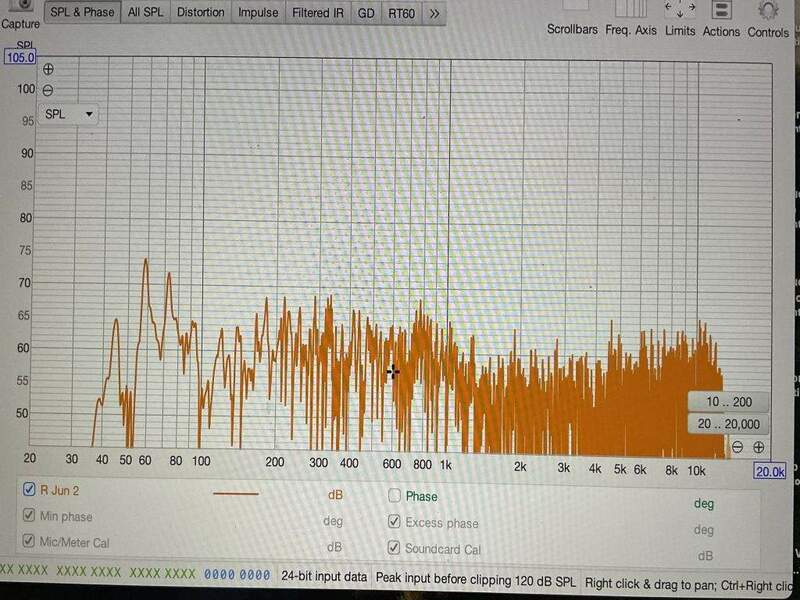Toggle the Freq. Axis icon
Viewport: 800px width, 600px height.
(x=631, y=8)
